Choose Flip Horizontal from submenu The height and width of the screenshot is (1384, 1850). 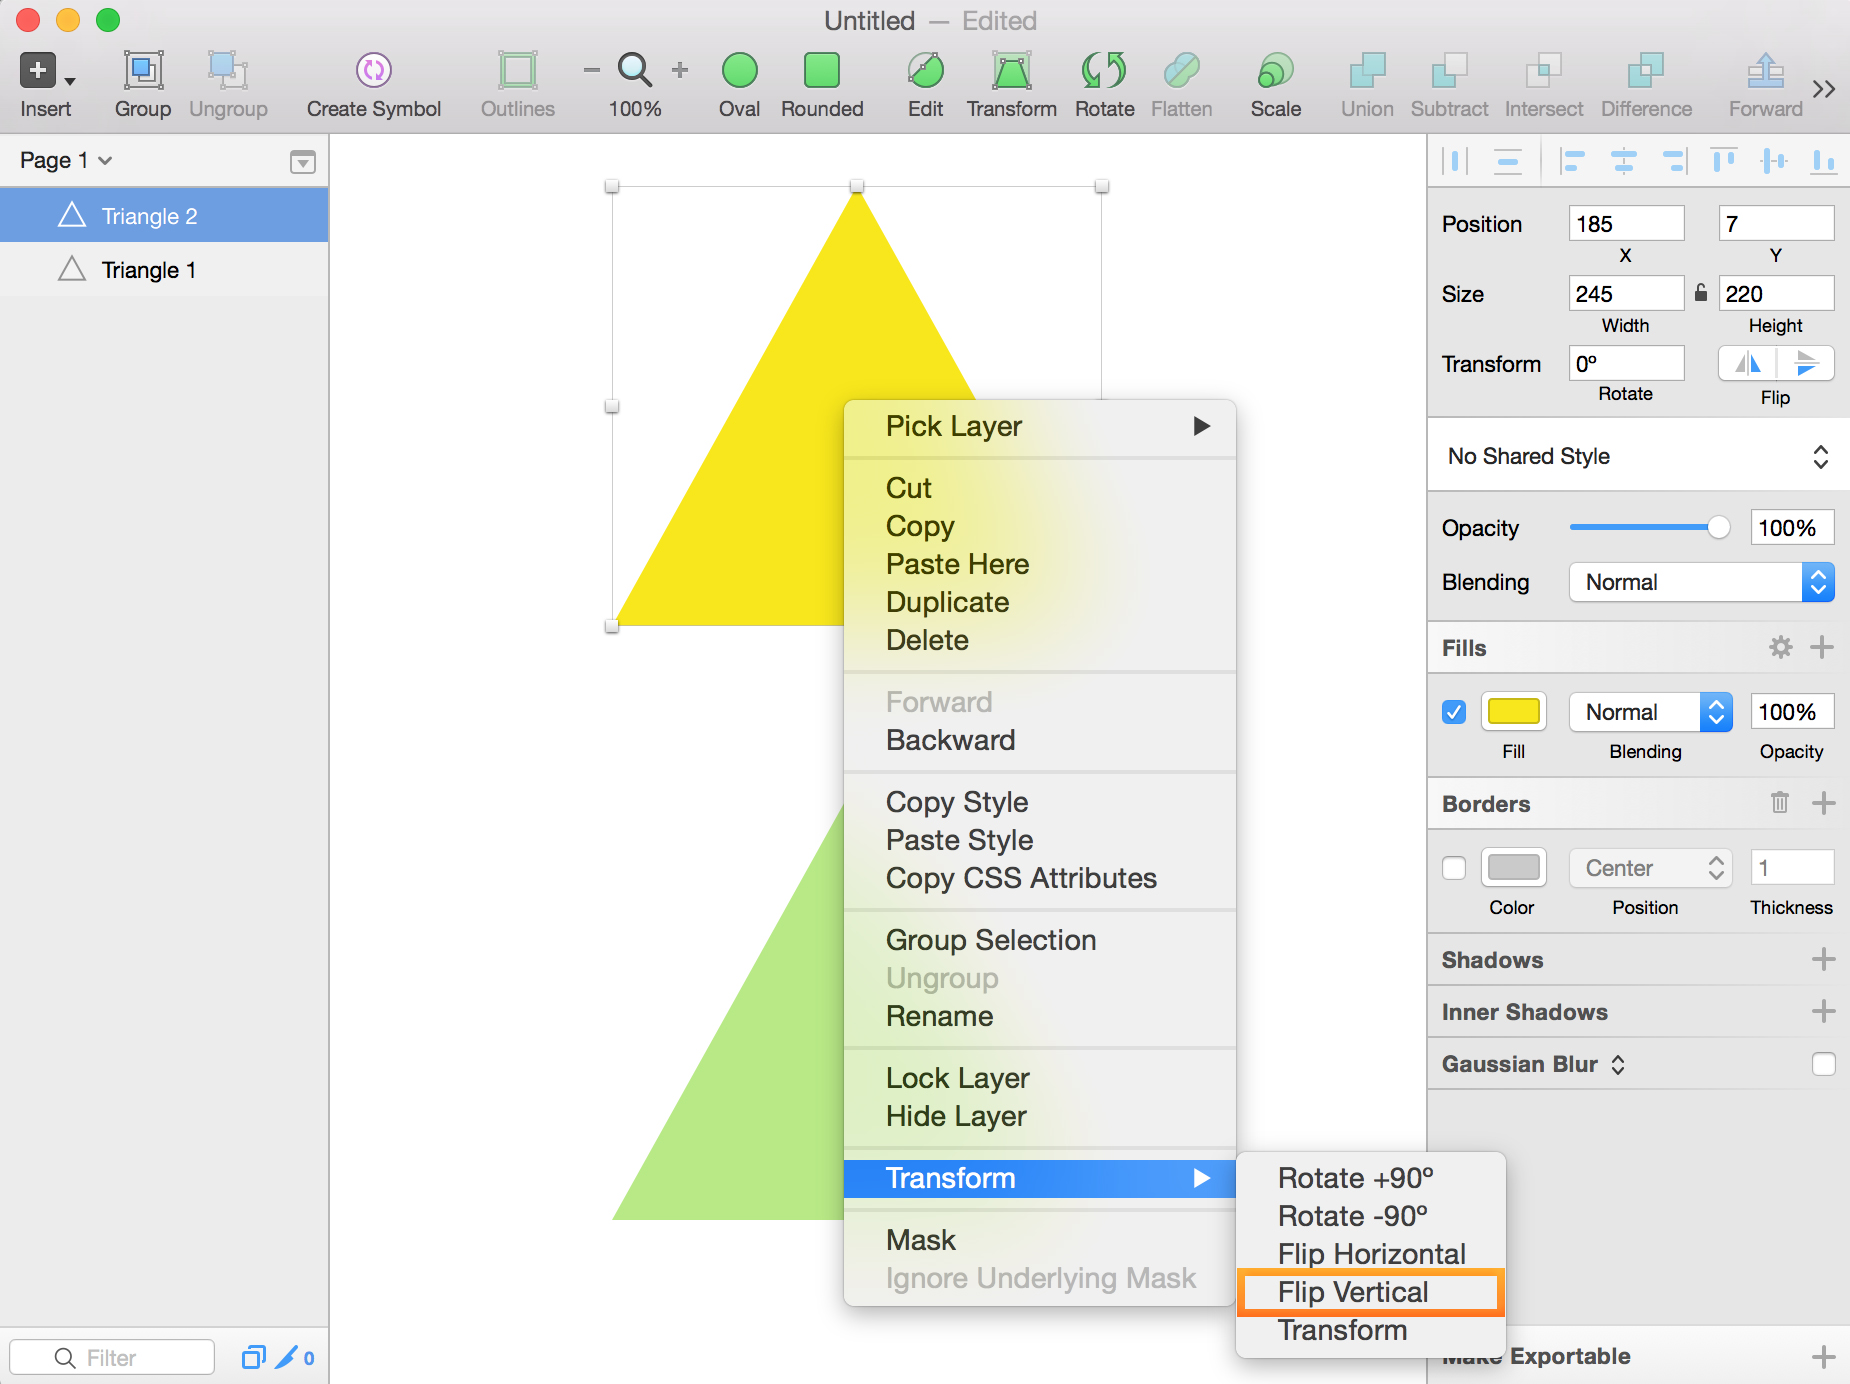point(1371,1254)
